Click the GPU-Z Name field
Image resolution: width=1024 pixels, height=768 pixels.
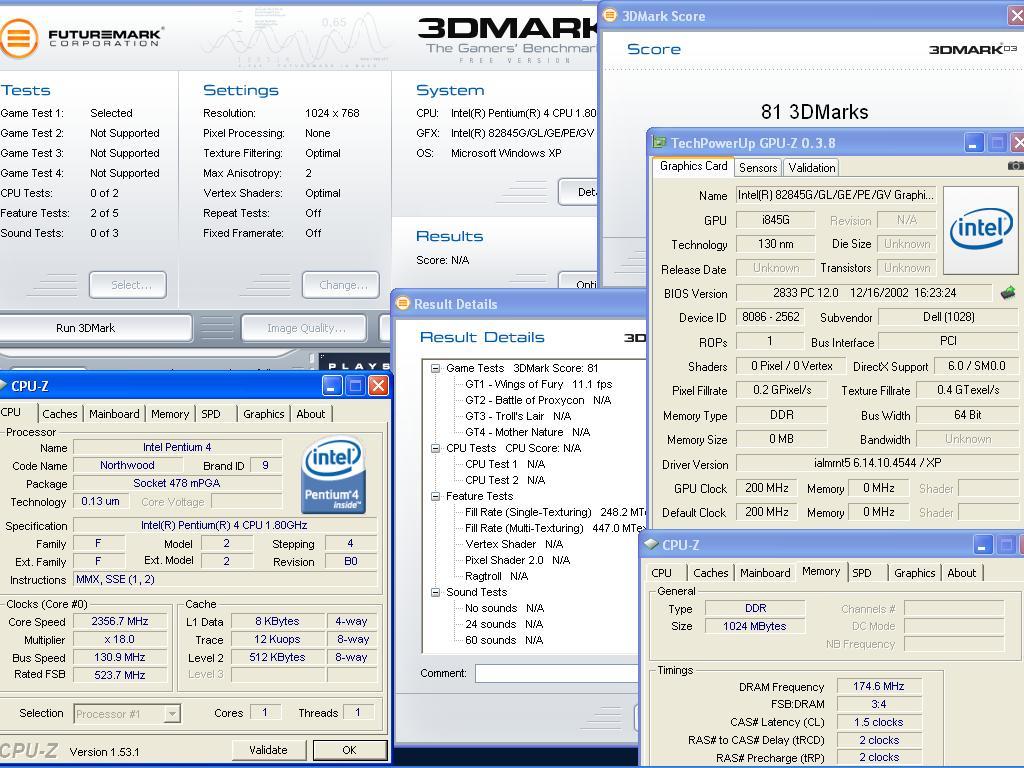click(x=836, y=195)
